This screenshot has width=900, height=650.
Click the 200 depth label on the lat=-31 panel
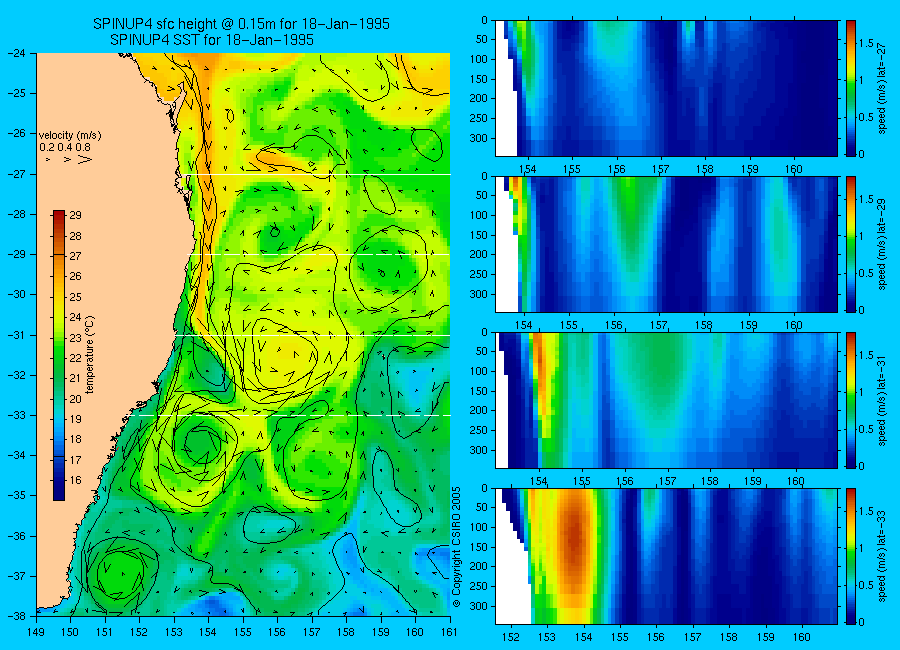point(480,411)
